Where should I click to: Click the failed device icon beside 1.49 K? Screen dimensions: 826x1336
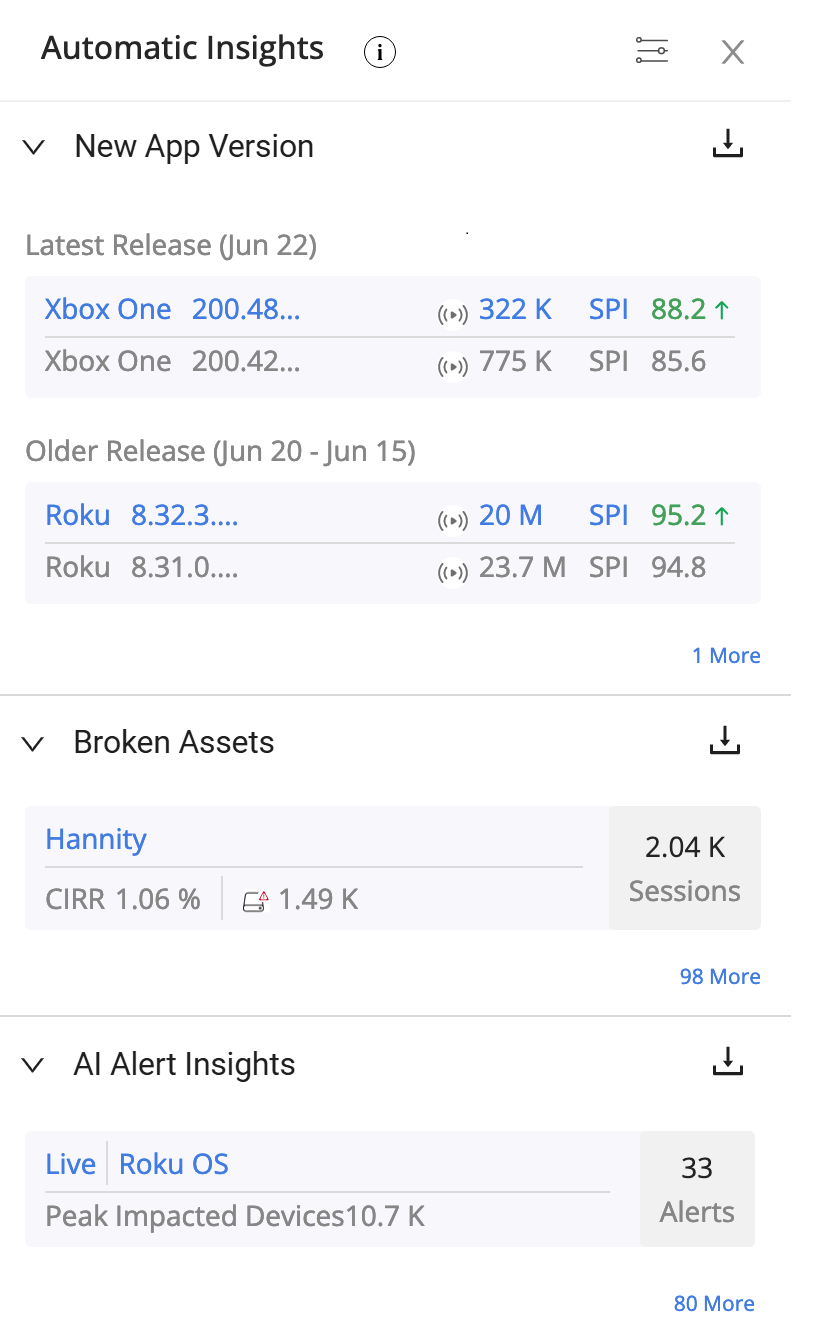tap(256, 901)
